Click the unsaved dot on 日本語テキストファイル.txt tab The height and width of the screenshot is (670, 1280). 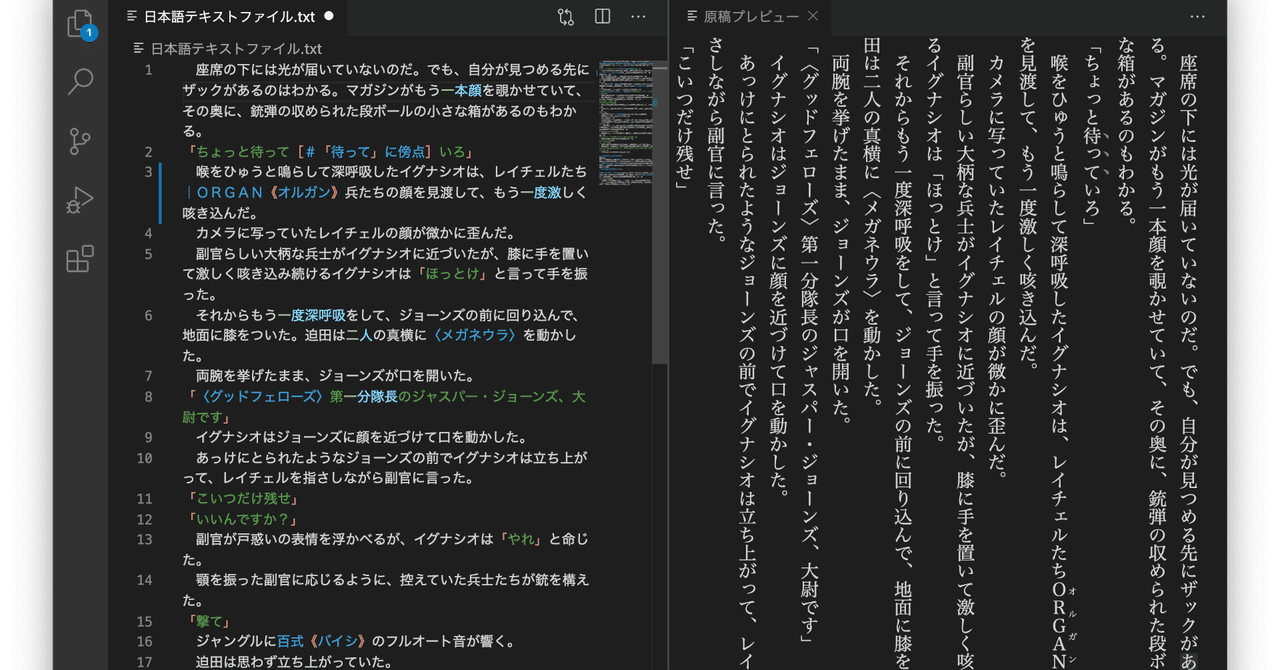[x=329, y=17]
